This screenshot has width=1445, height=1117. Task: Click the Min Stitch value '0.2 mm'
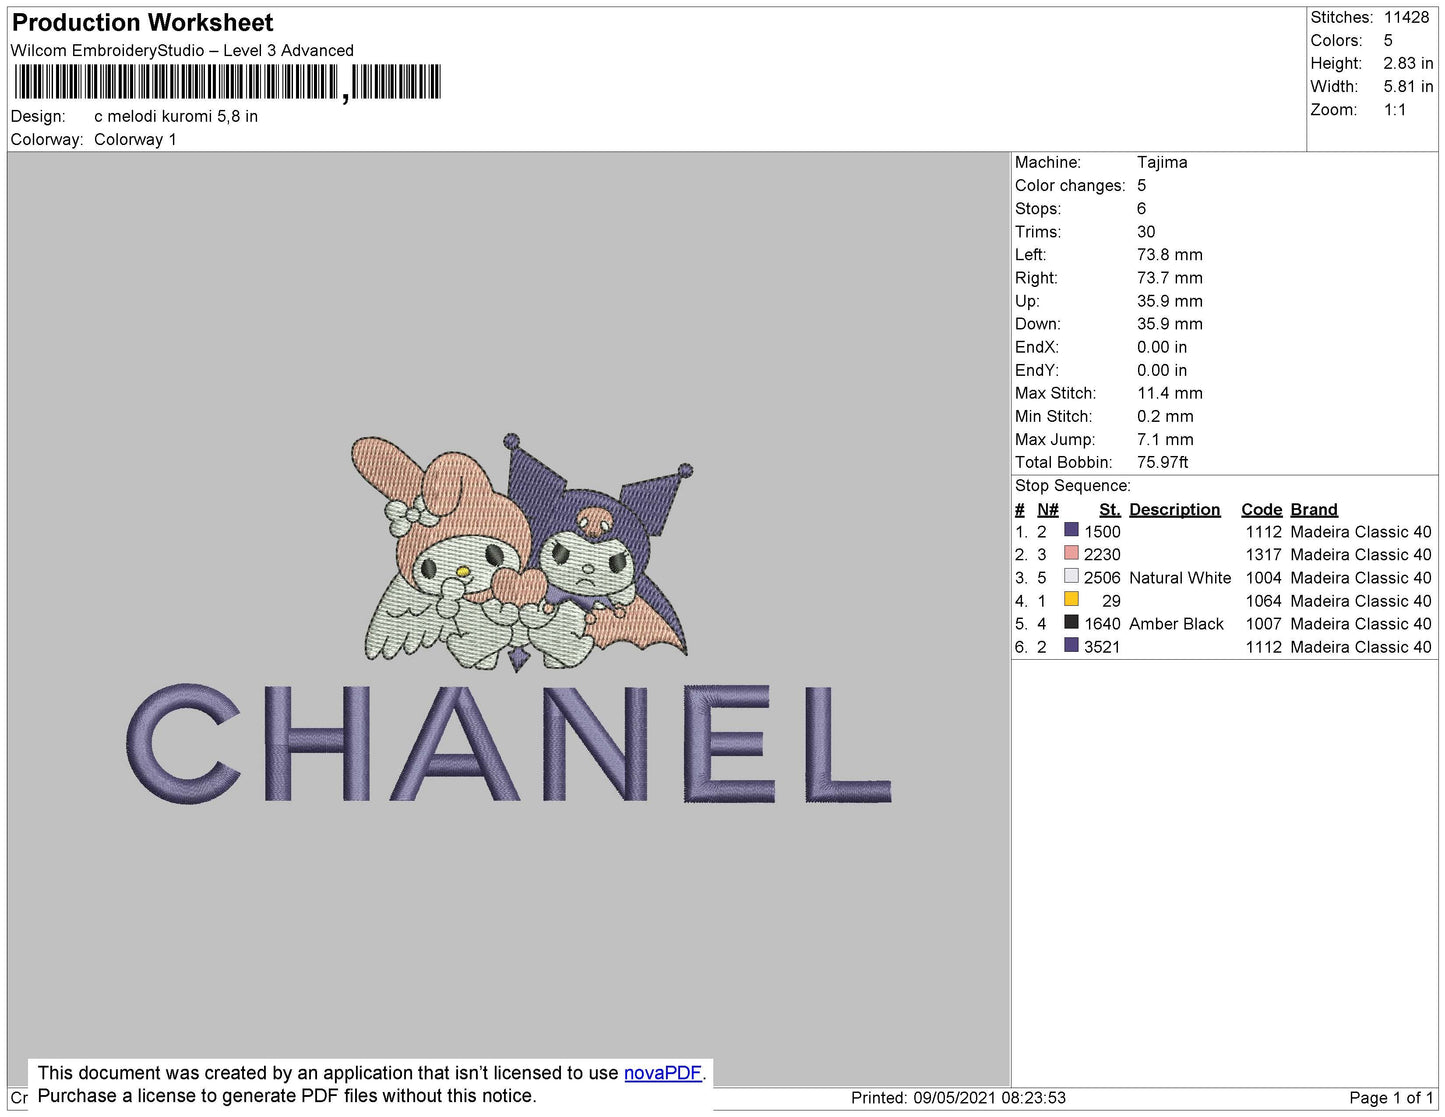[x=1165, y=416]
